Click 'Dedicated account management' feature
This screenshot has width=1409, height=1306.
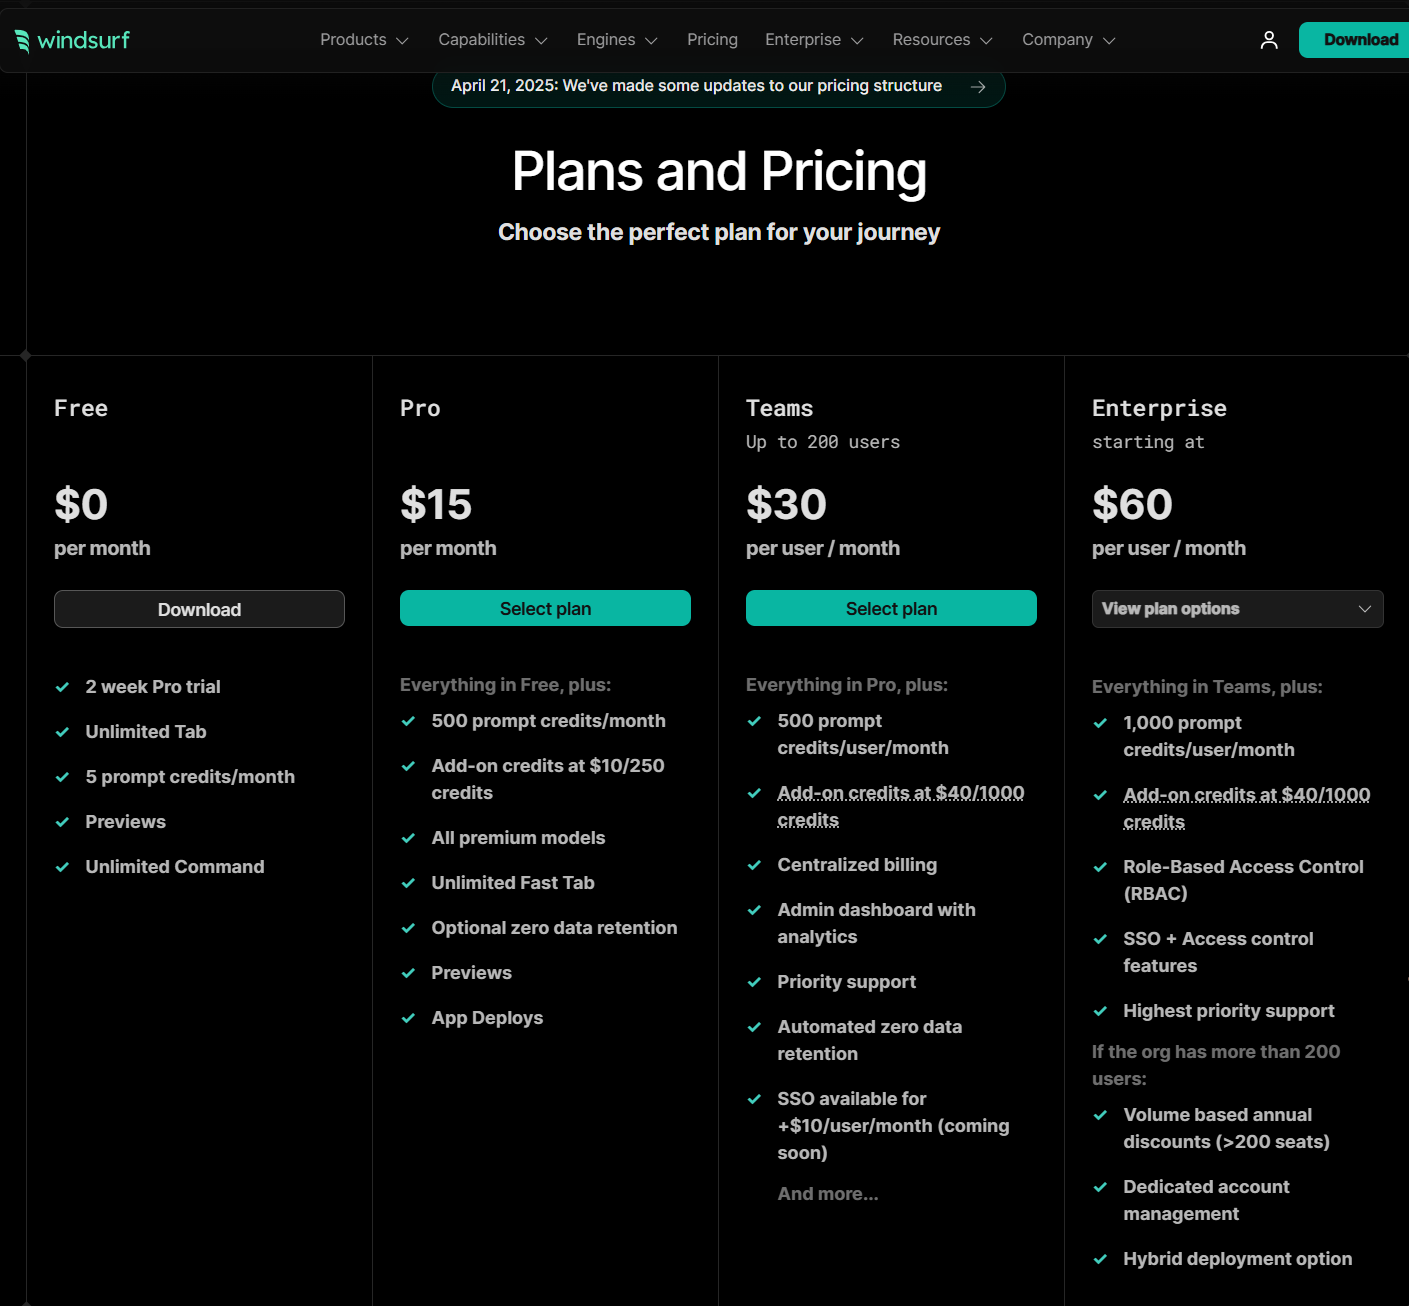[x=1207, y=1200]
